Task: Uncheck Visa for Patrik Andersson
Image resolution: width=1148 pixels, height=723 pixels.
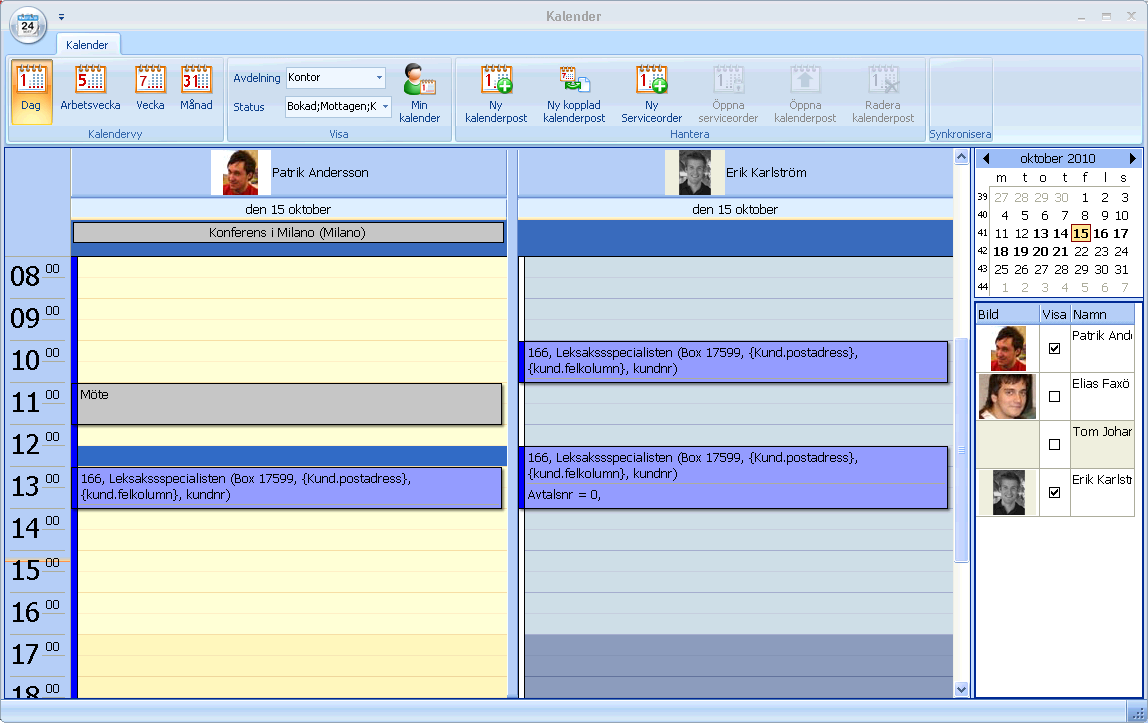Action: pyautogui.click(x=1054, y=349)
